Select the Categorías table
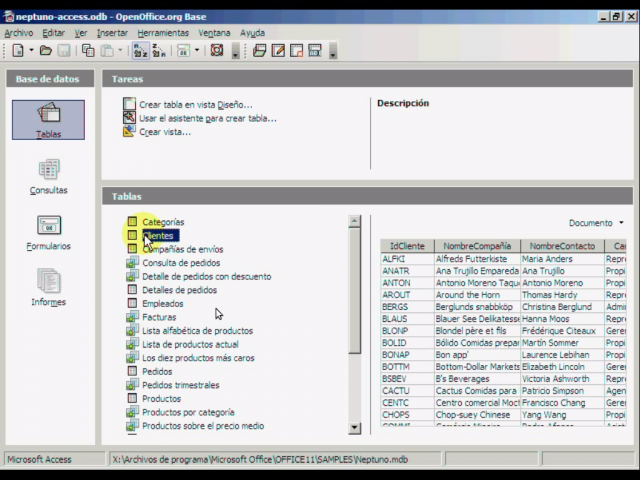This screenshot has height=480, width=640. click(x=163, y=222)
